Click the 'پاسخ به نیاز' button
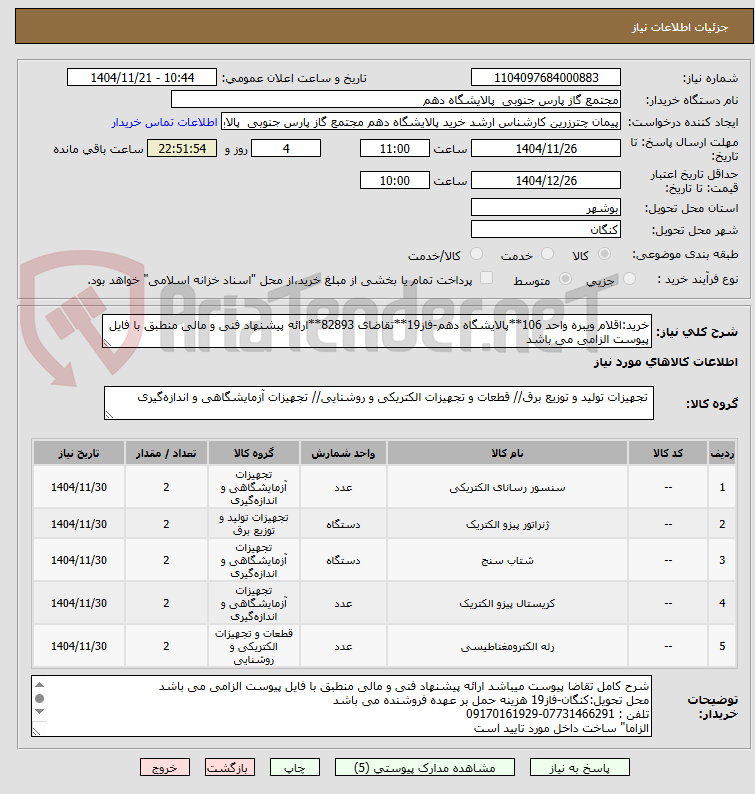This screenshot has height=794, width=755. [579, 768]
